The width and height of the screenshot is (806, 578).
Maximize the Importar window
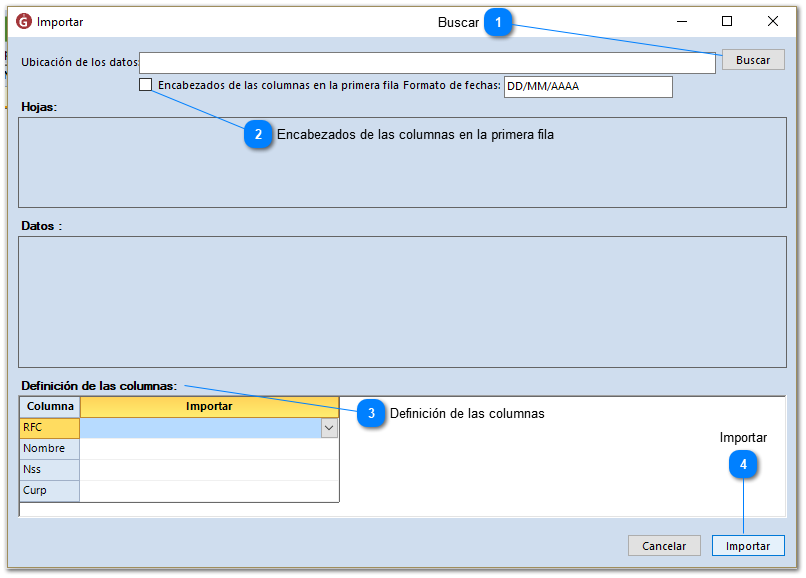(x=727, y=21)
